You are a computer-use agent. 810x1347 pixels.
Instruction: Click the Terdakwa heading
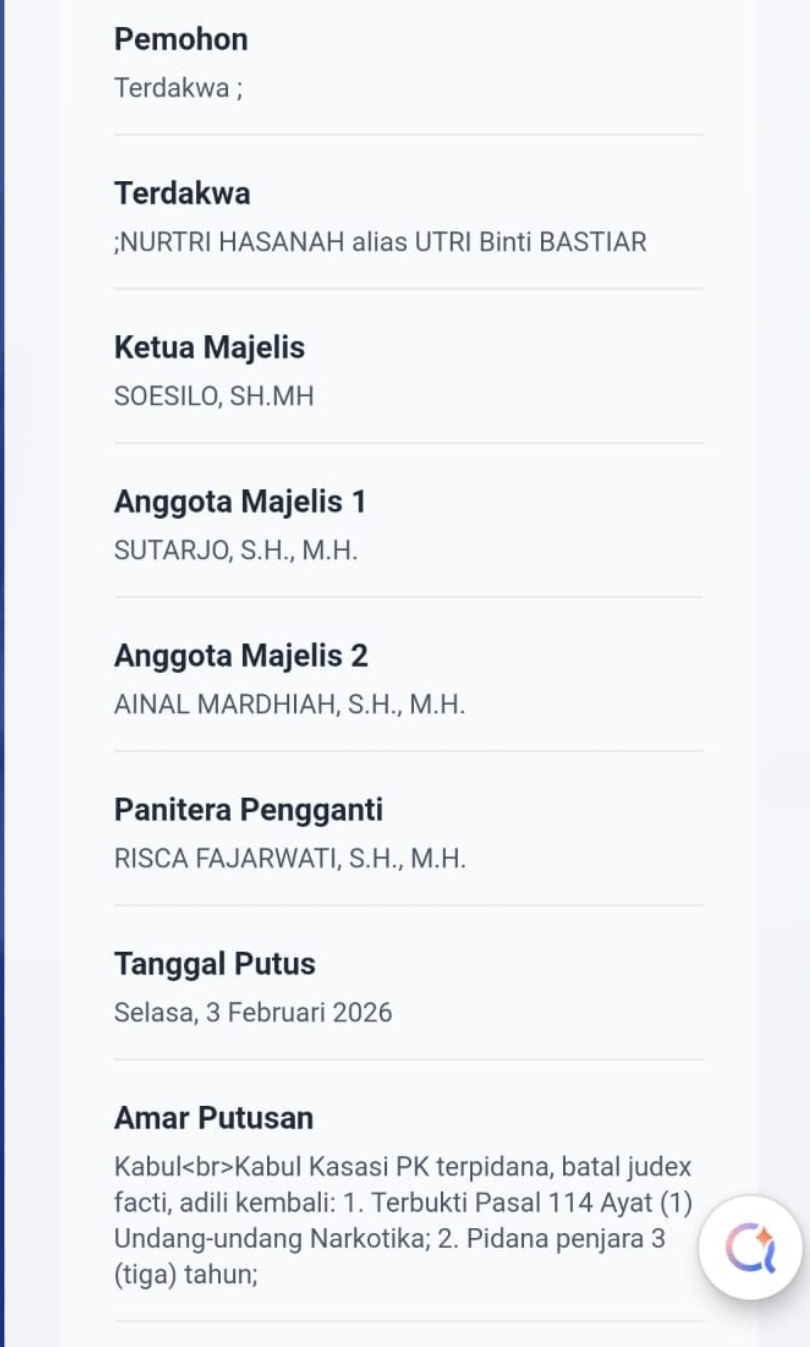click(182, 193)
